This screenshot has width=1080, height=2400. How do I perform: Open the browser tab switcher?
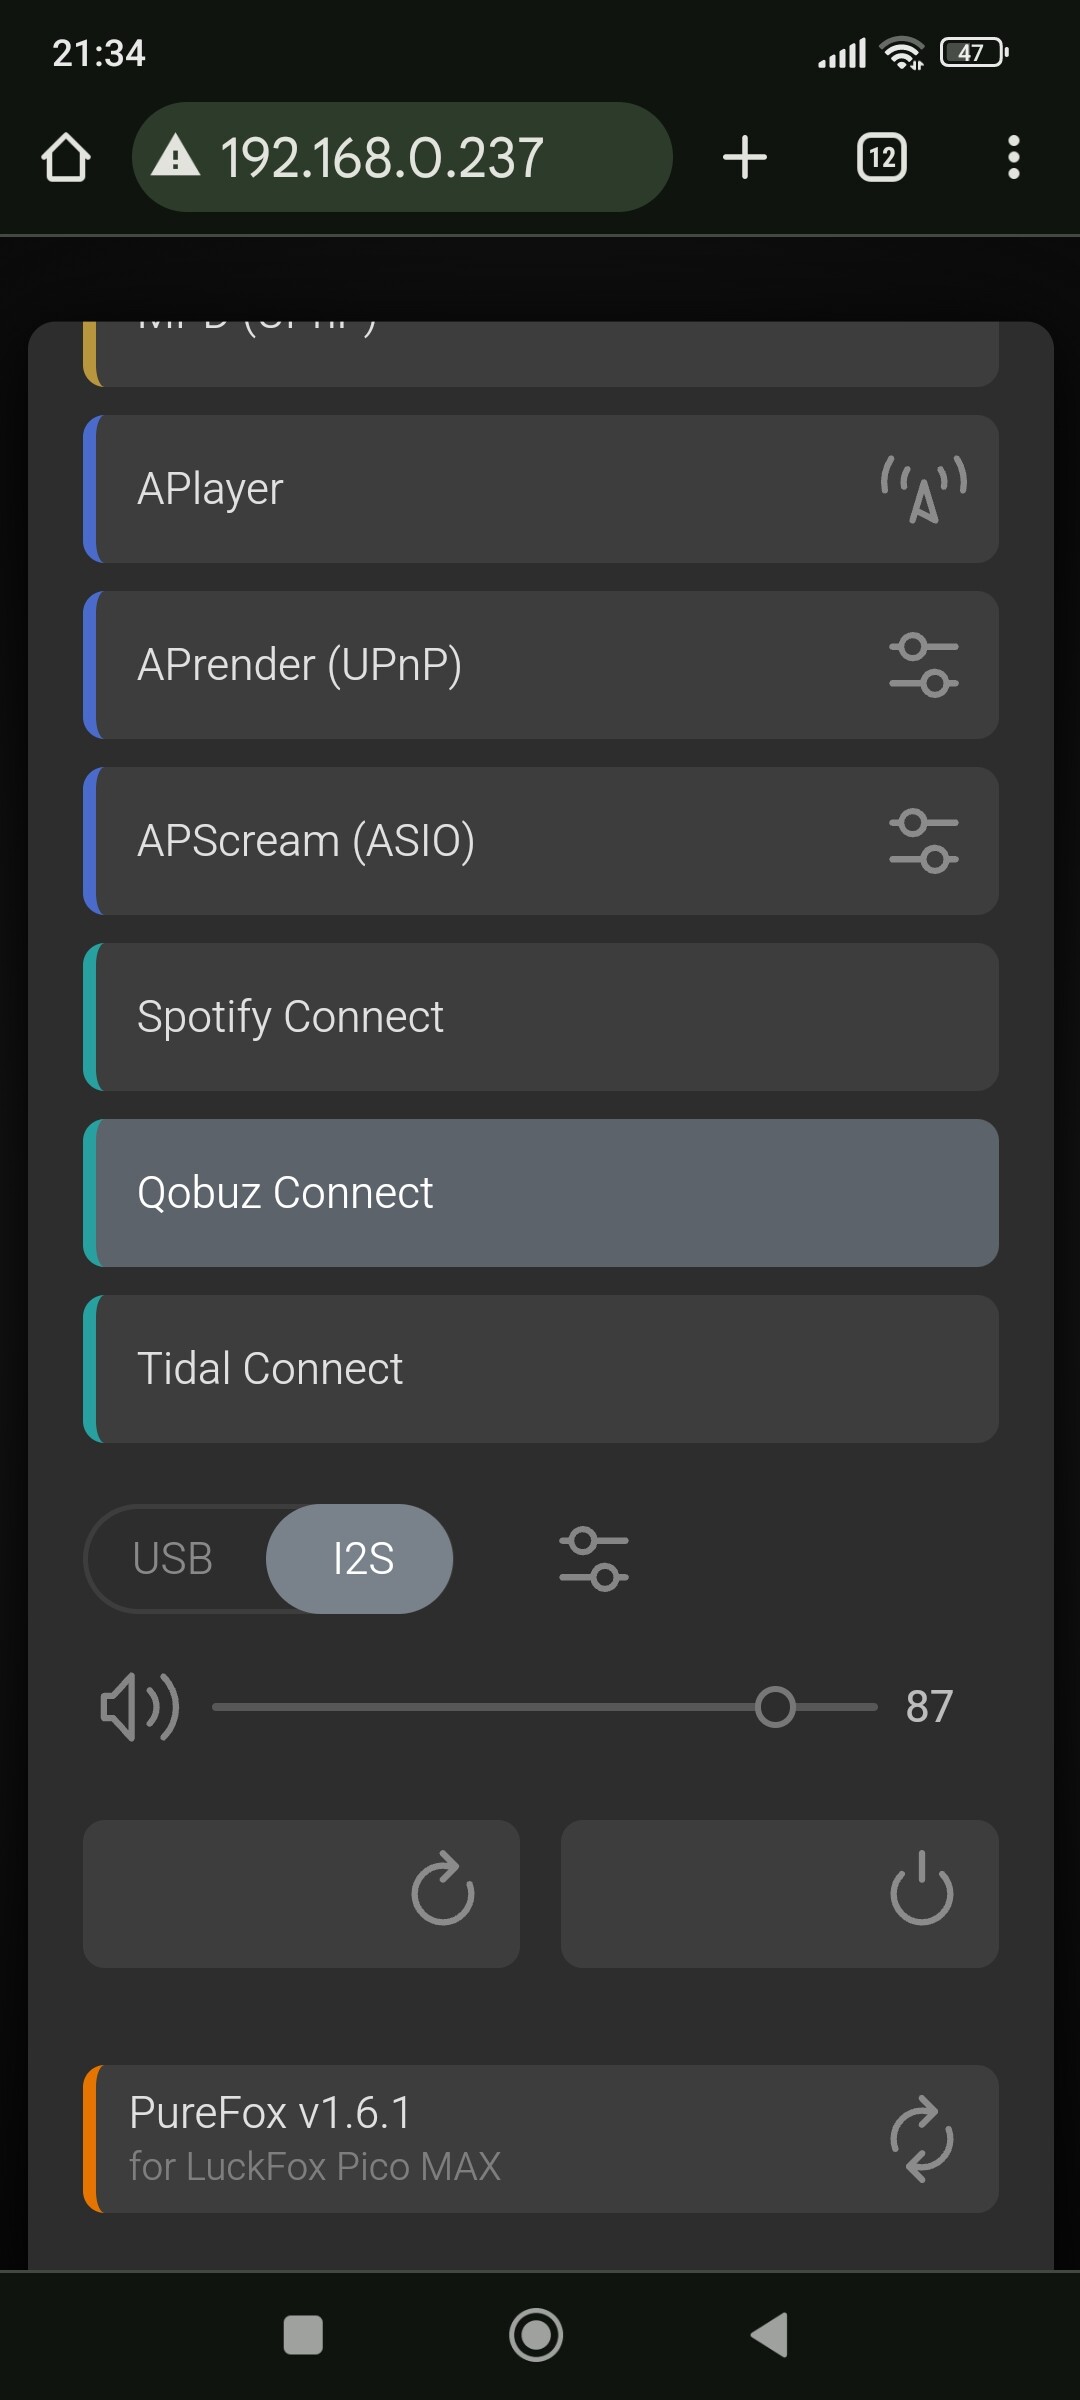[882, 157]
